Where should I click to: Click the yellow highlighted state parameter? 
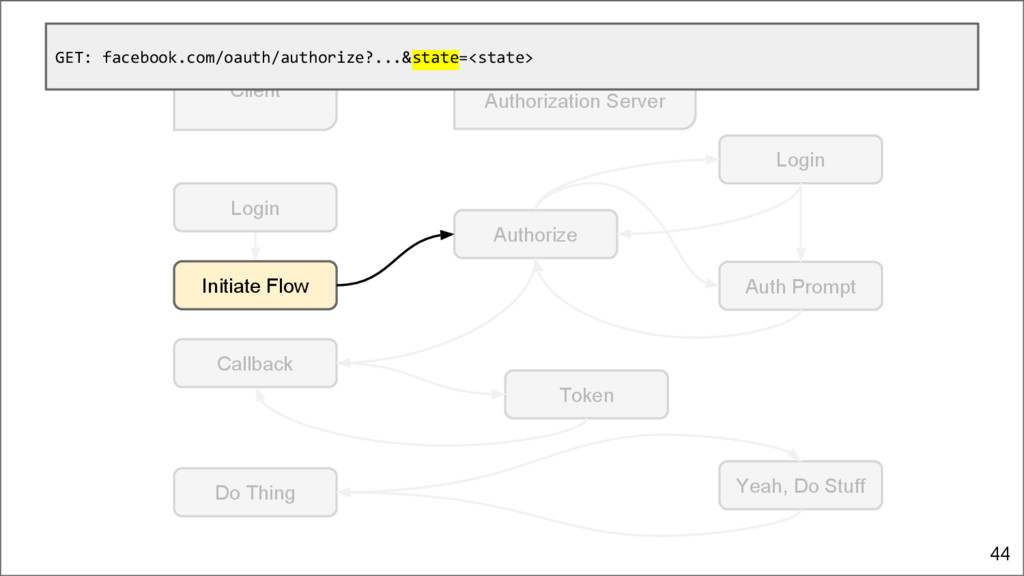435,58
